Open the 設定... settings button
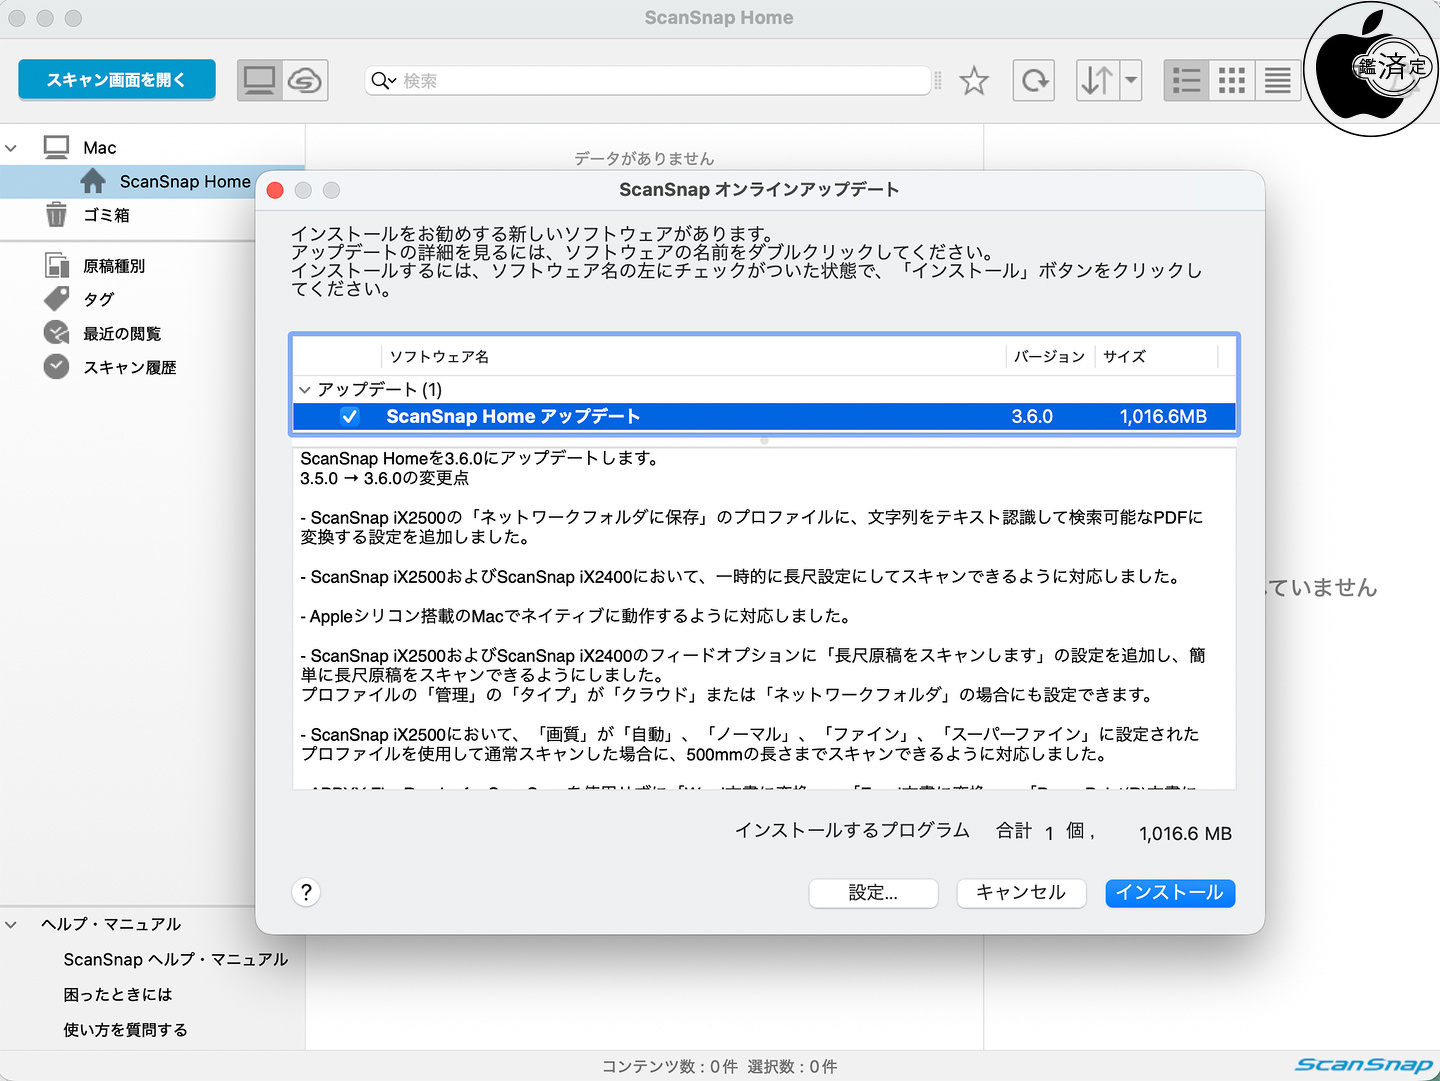 click(872, 893)
